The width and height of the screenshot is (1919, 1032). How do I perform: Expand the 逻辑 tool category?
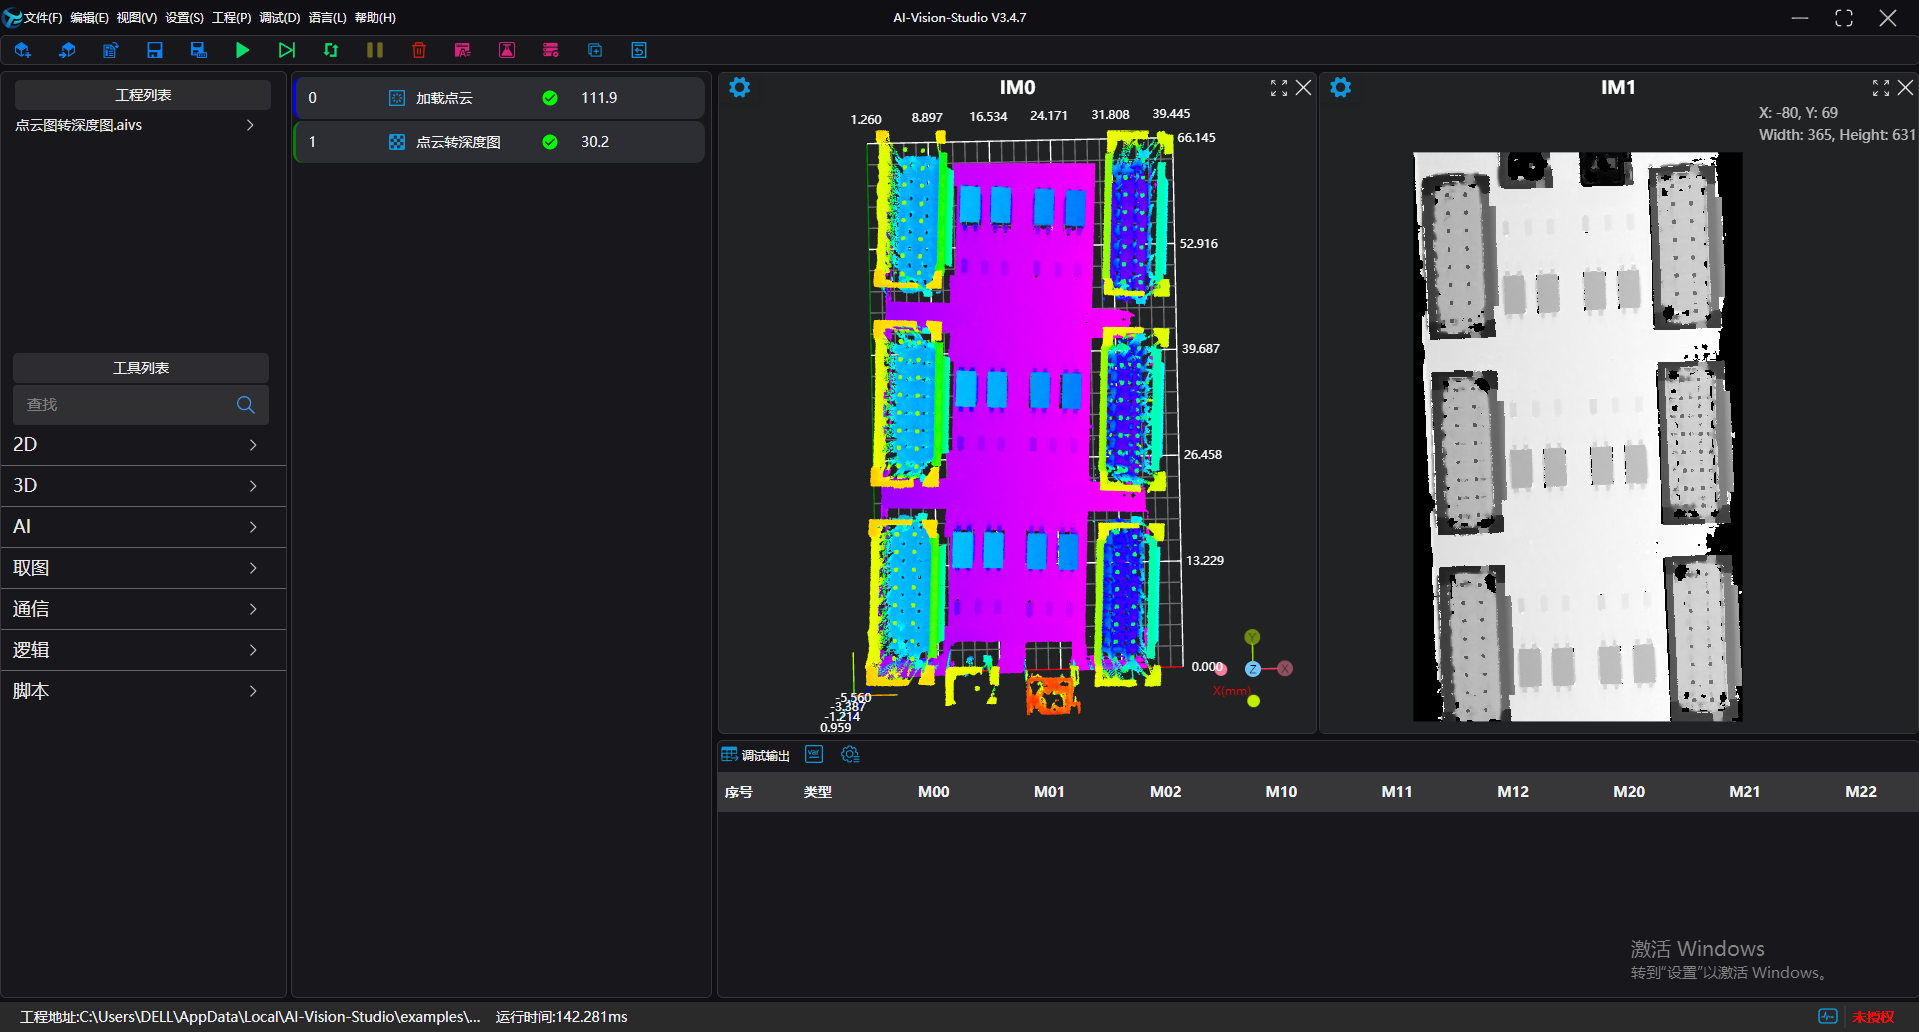[x=143, y=650]
